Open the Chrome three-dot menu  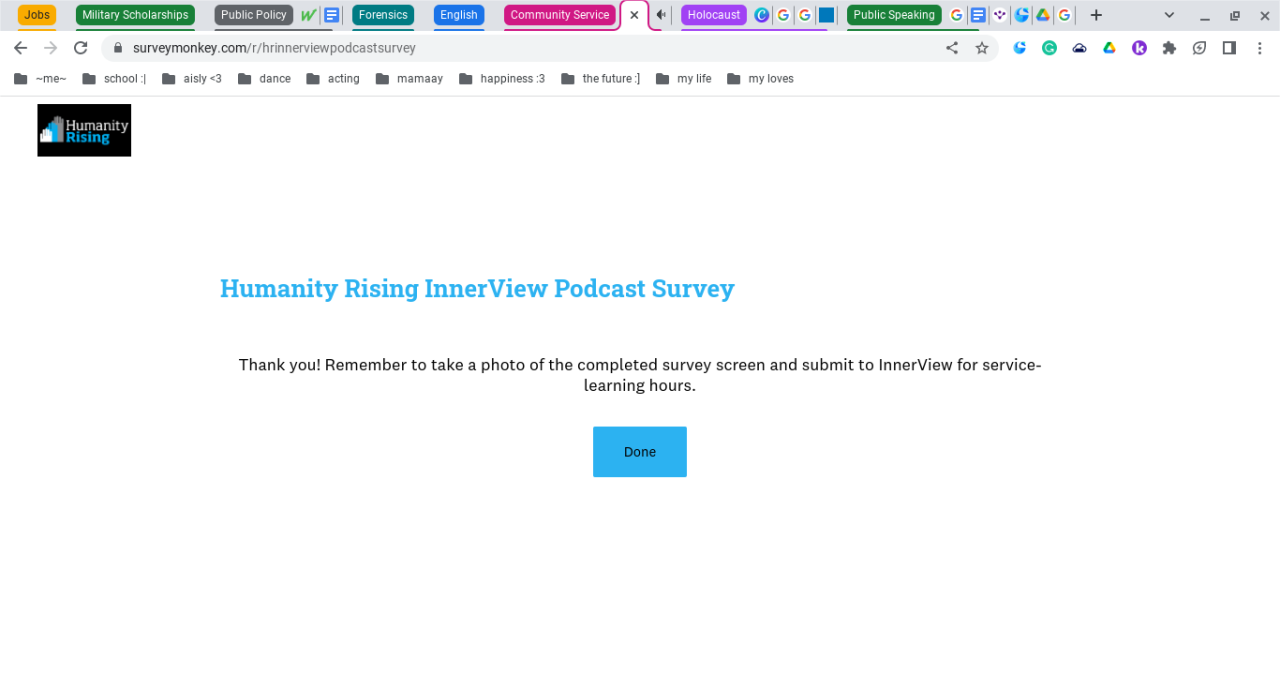[x=1259, y=48]
